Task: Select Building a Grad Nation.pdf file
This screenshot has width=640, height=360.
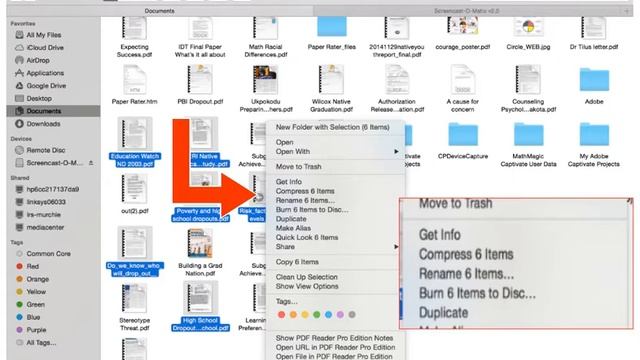Action: pos(200,243)
